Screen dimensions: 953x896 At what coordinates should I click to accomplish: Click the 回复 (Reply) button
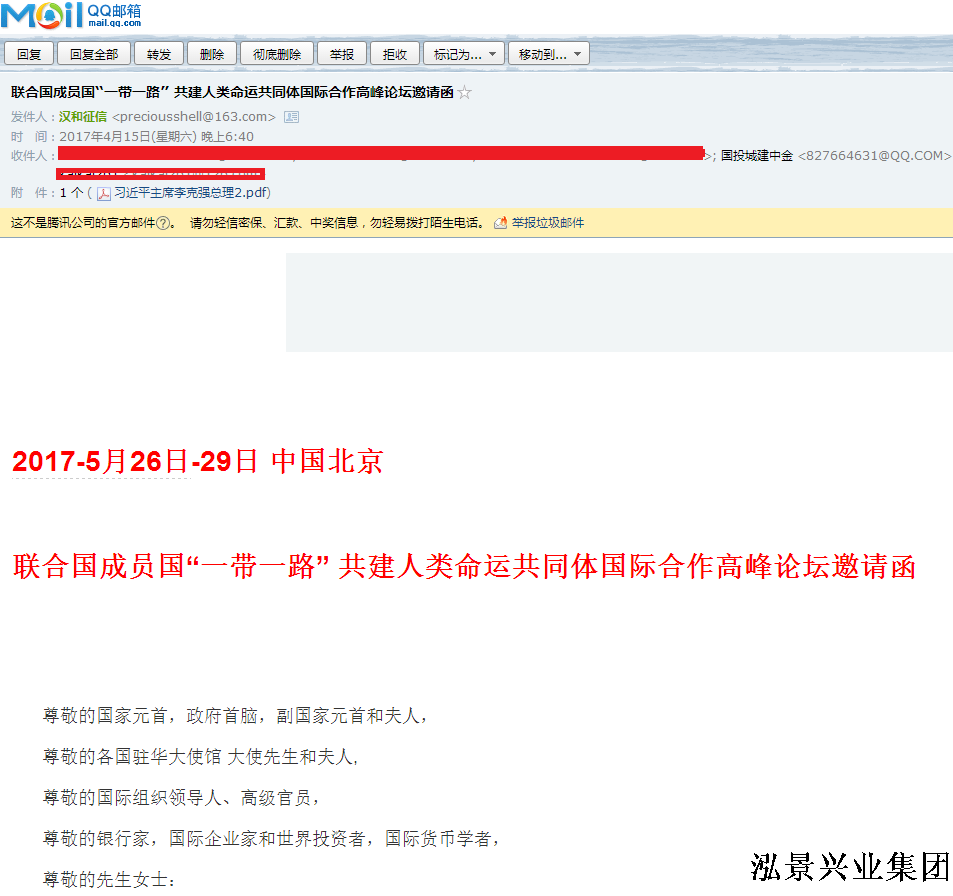[28, 54]
